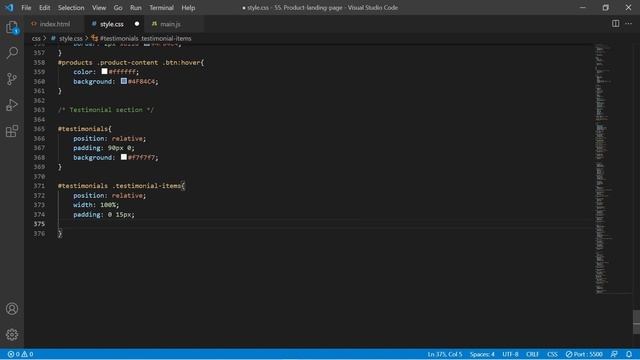Click the #products .product-content .btn:hover selector

(129, 62)
